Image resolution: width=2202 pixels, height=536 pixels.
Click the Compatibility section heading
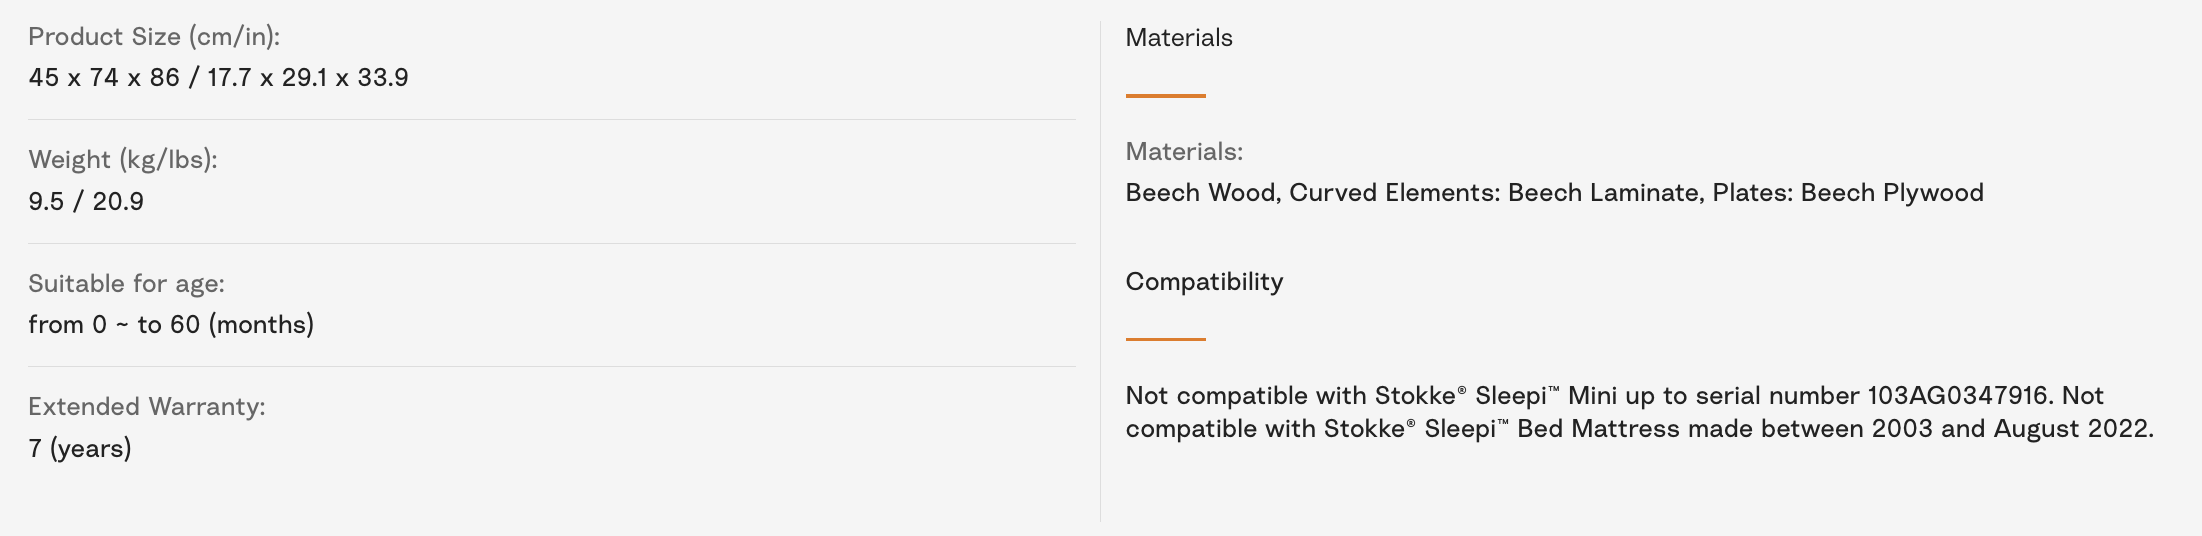1204,282
